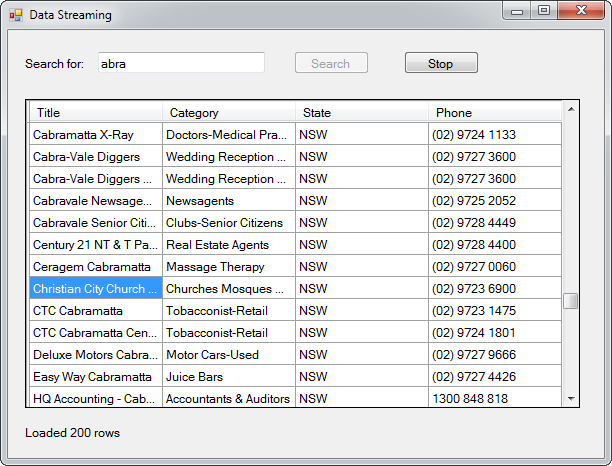This screenshot has height=466, width=612.
Task: Click the Phone column header
Action: (x=495, y=112)
